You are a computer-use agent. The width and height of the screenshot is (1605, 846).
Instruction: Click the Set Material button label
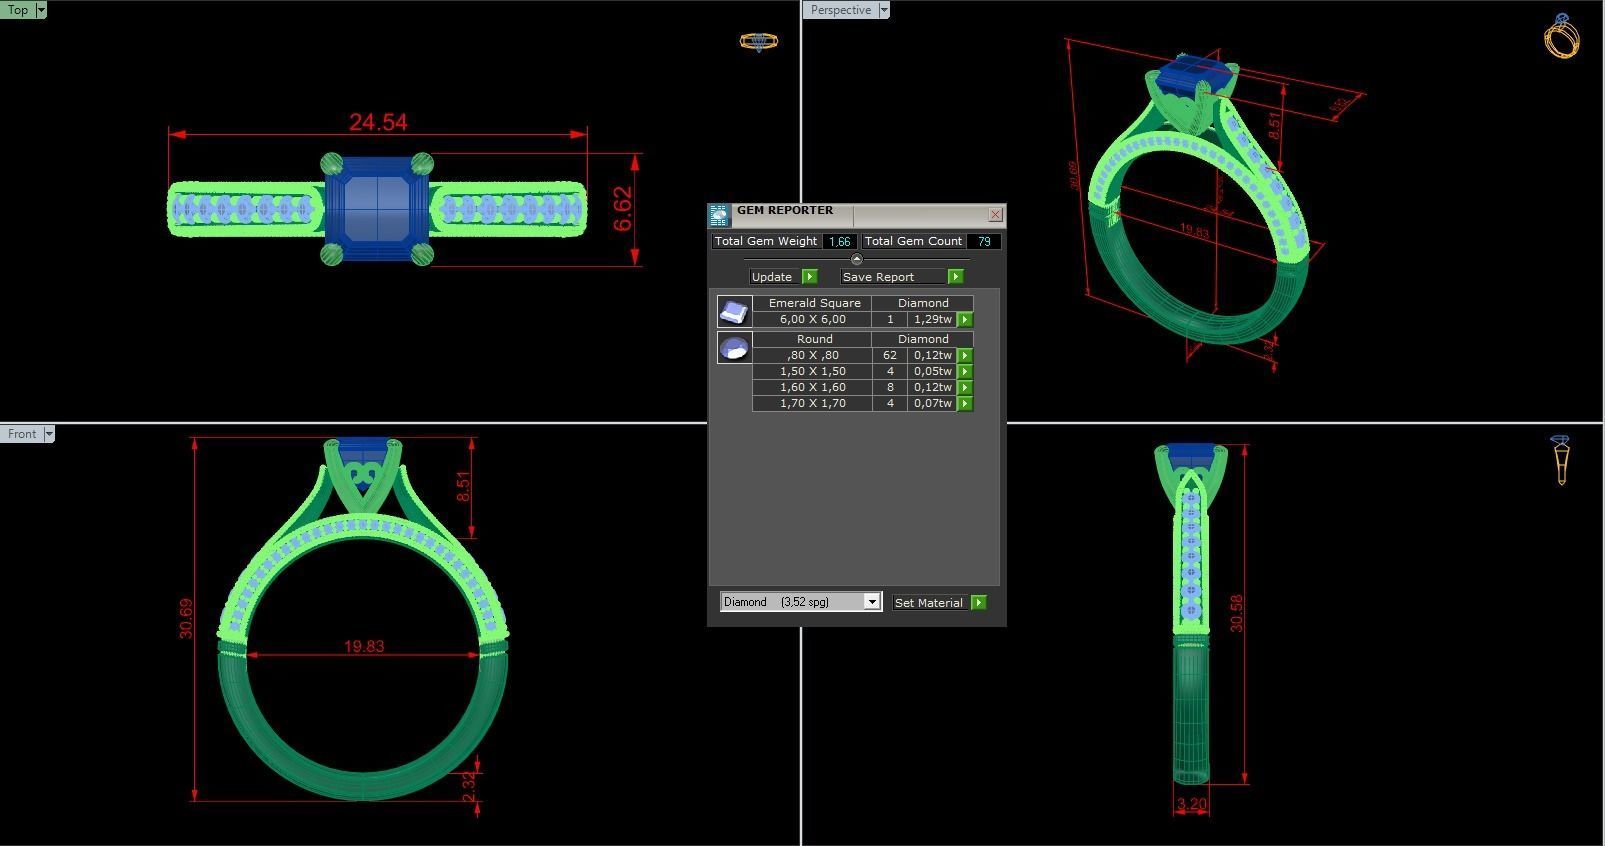pyautogui.click(x=929, y=603)
